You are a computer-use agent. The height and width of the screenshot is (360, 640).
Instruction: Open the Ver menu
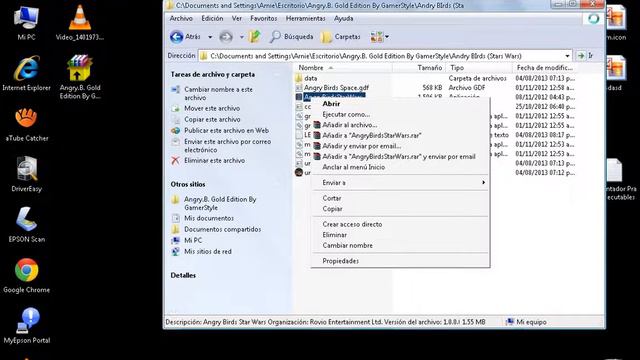(x=237, y=18)
